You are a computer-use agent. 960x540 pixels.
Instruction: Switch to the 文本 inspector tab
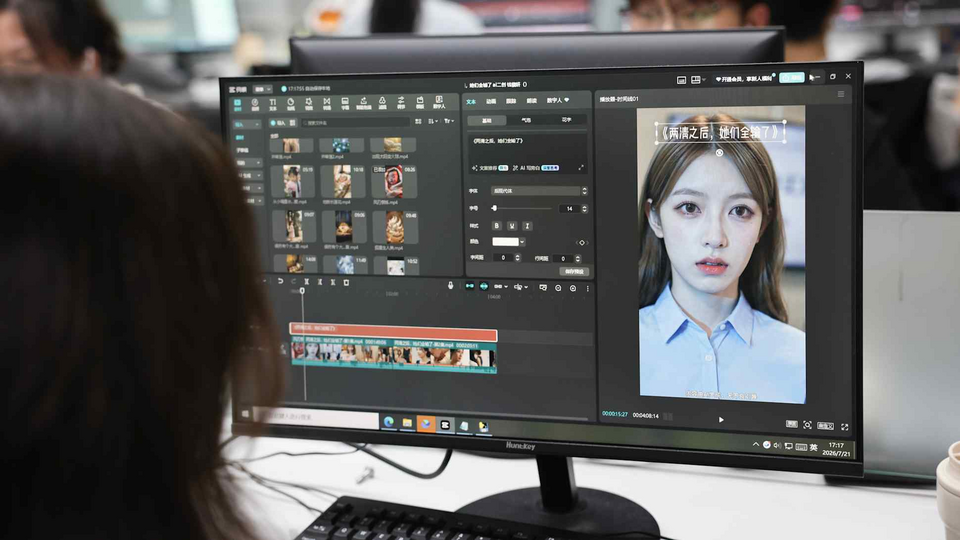(x=471, y=102)
